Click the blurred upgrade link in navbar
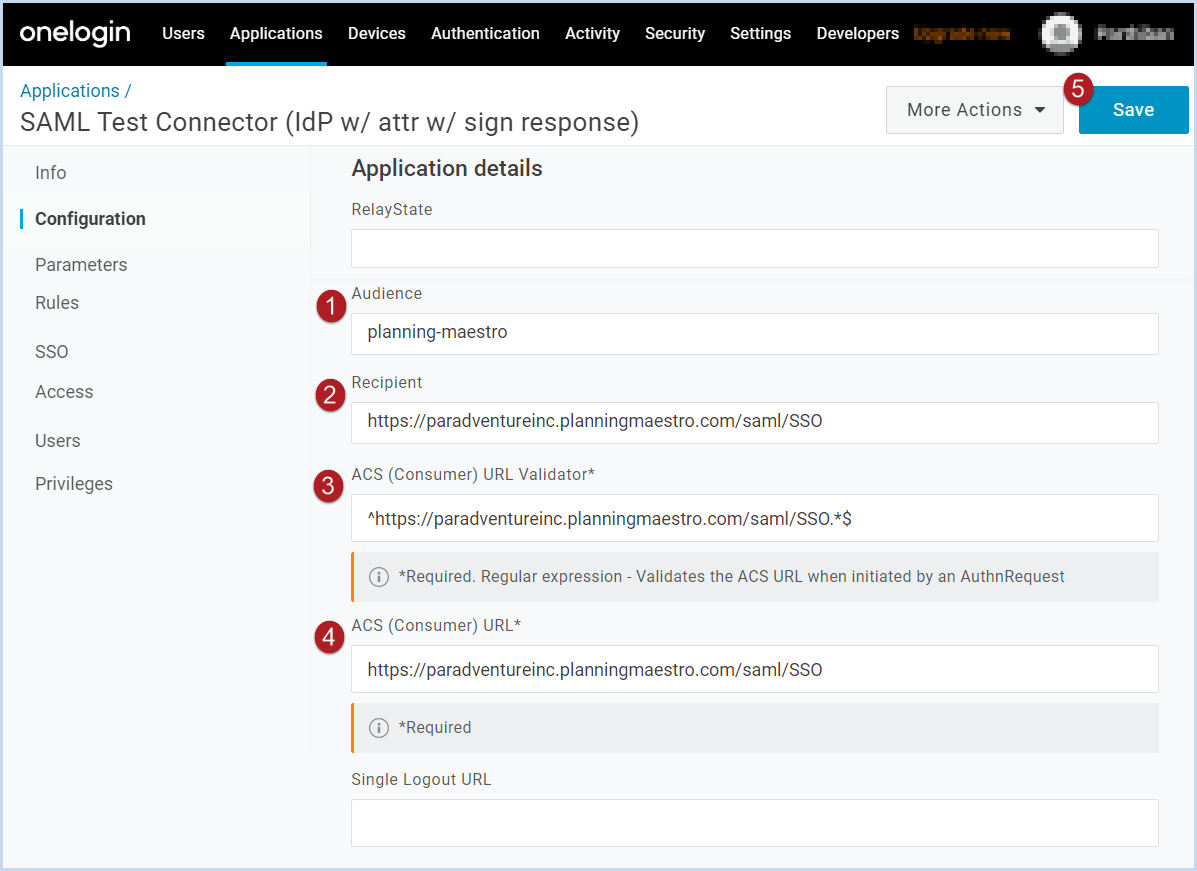Image resolution: width=1197 pixels, height=871 pixels. [x=961, y=34]
